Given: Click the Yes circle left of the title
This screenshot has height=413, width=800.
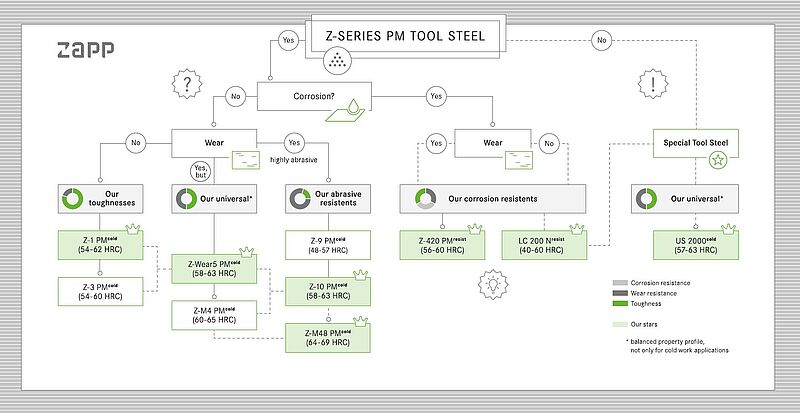Looking at the screenshot, I should click(288, 40).
